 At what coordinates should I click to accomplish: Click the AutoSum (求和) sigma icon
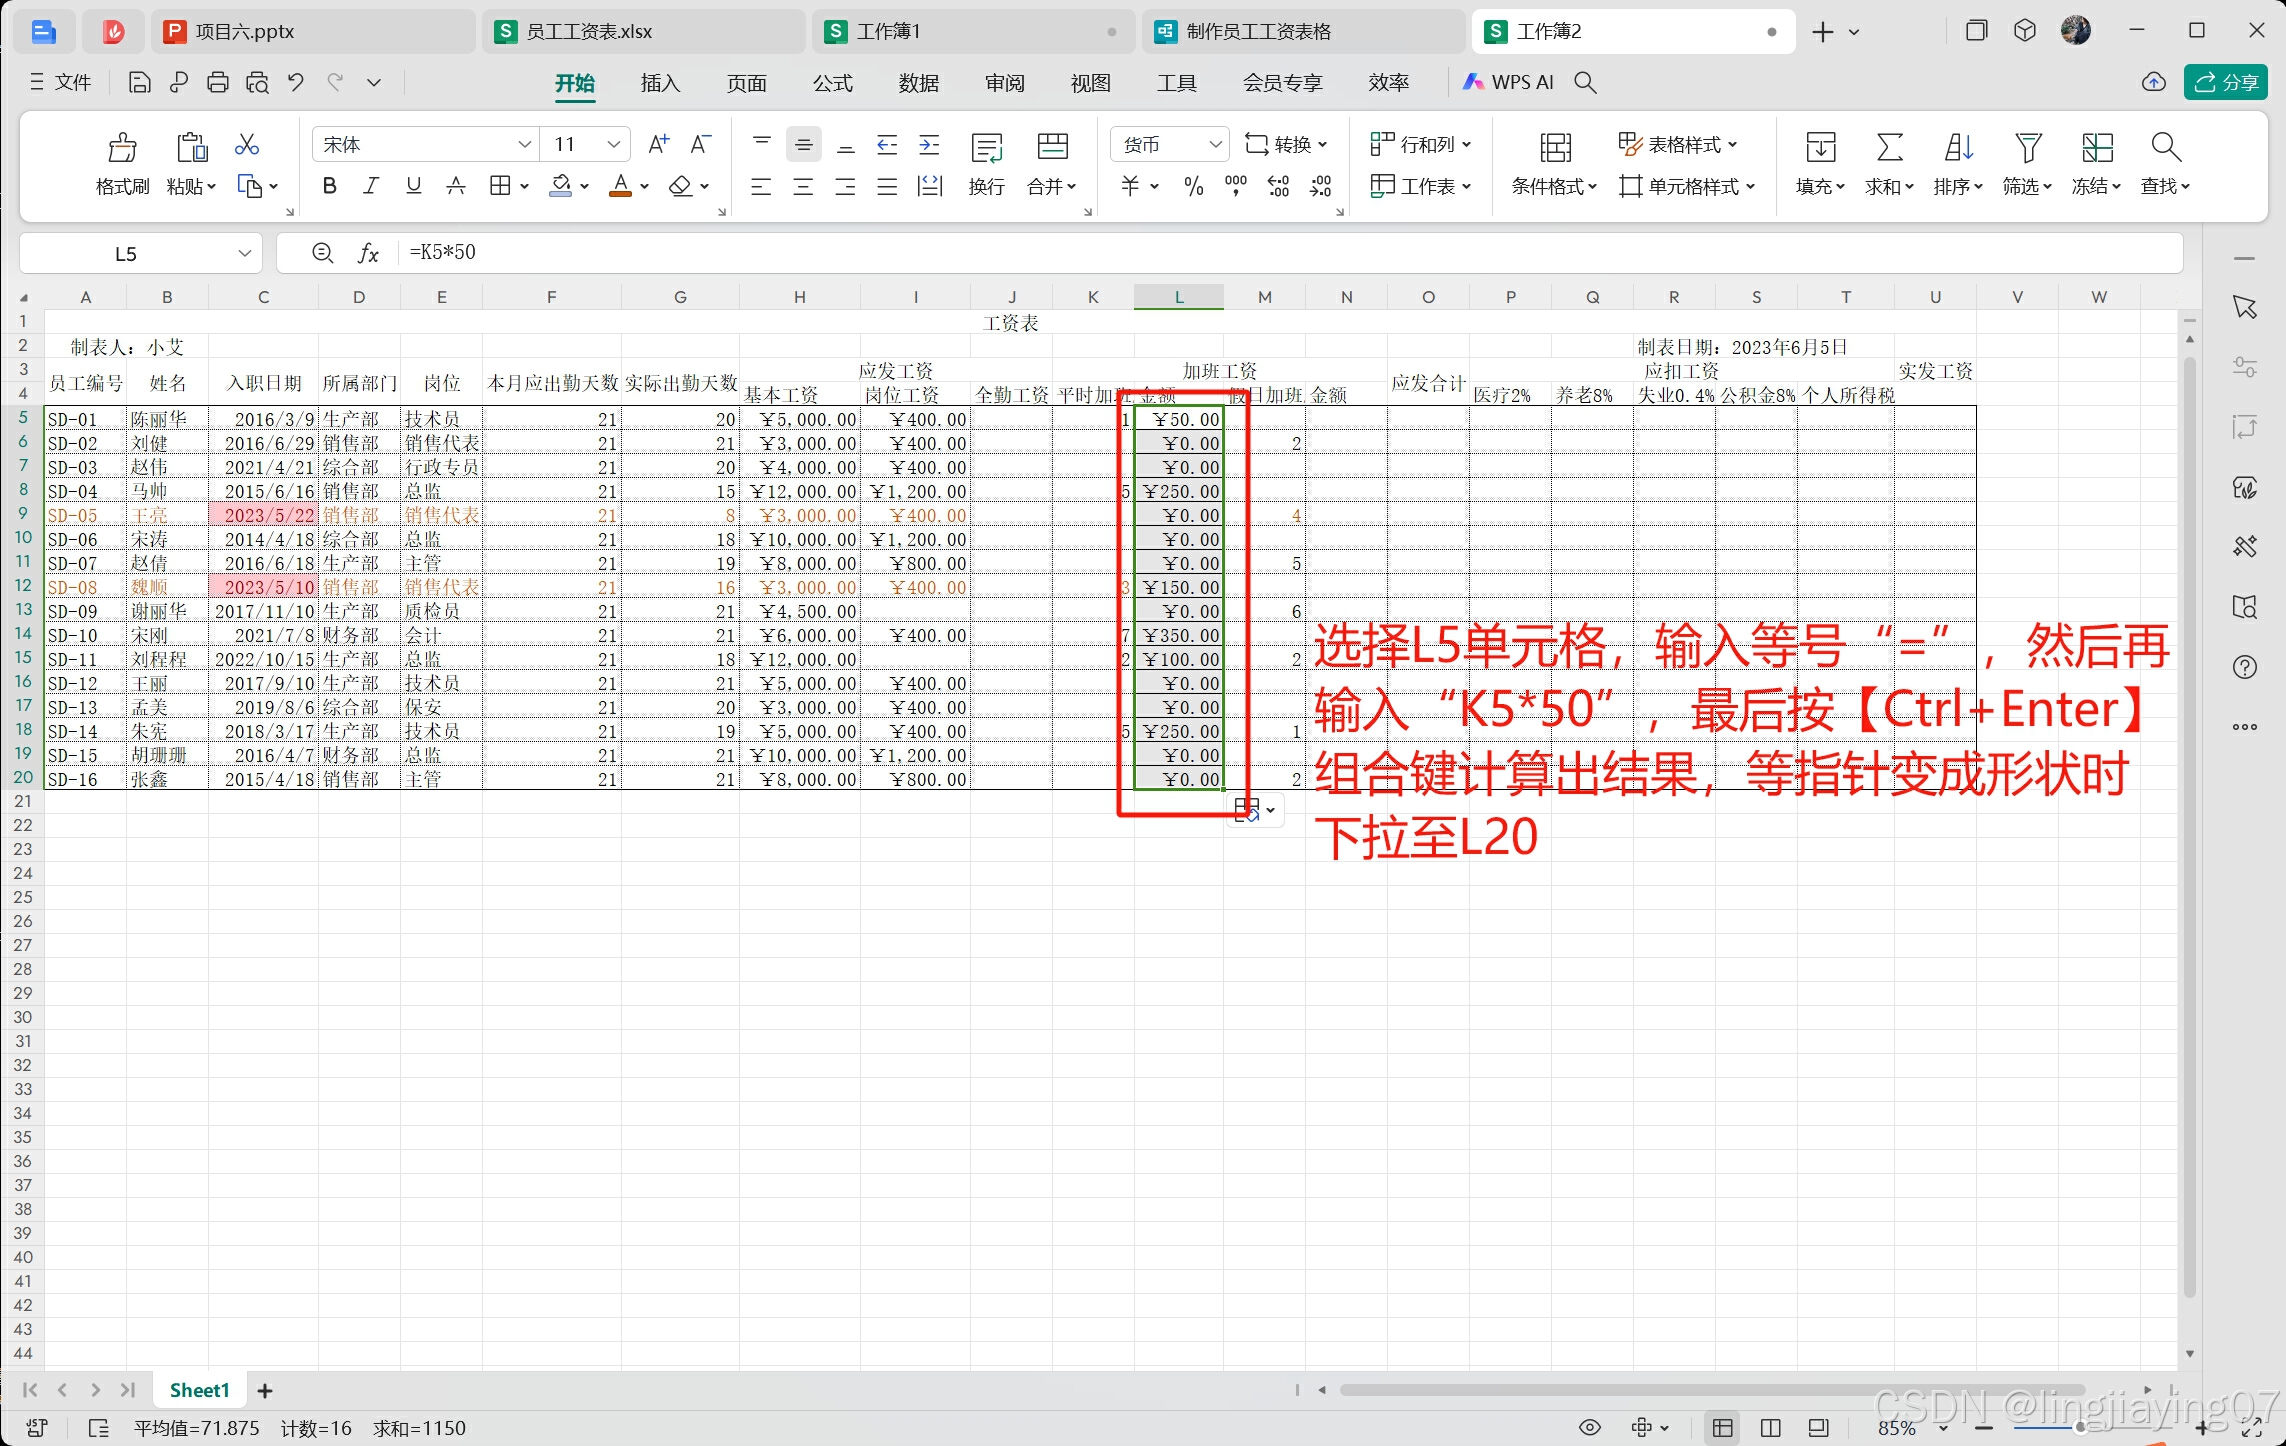1888,148
